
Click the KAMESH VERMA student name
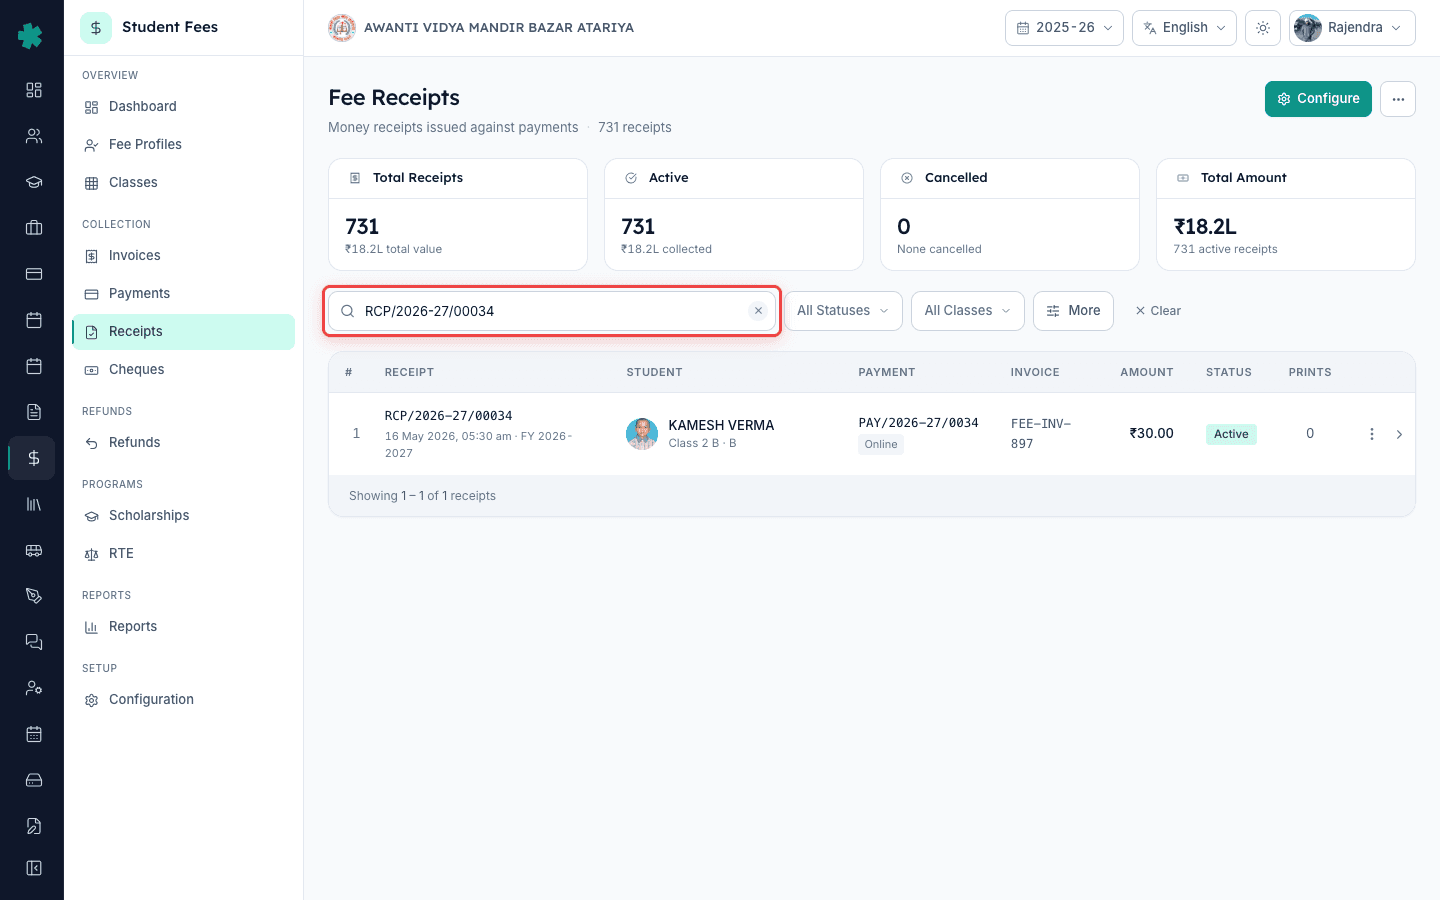(721, 426)
